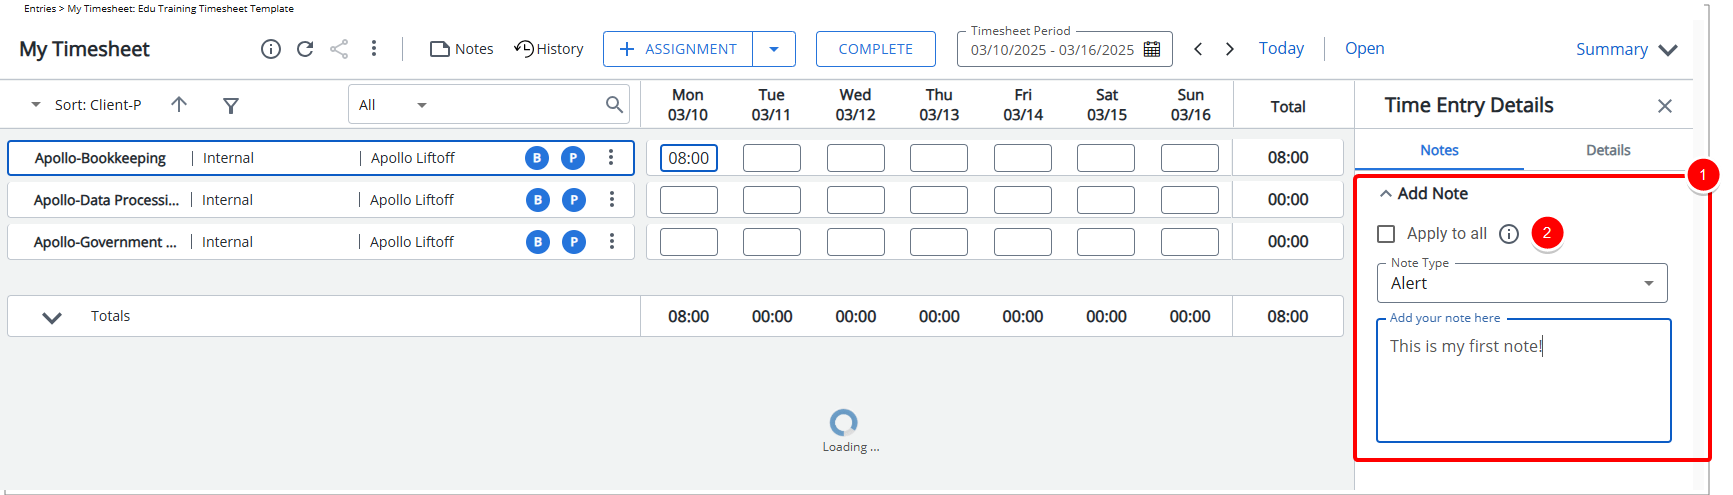Toggle the B badge on Apollo-Data Processing row
Image resolution: width=1733 pixels, height=495 pixels.
pos(538,200)
